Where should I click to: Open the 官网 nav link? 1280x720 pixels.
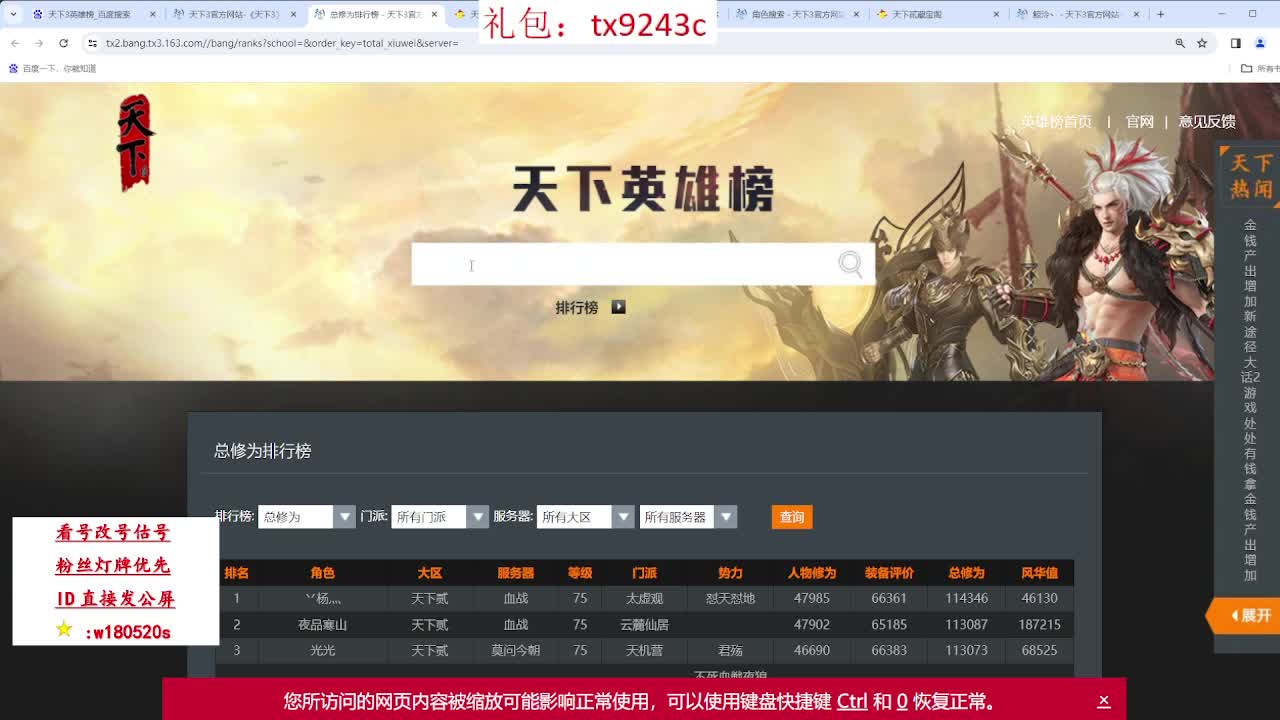click(x=1140, y=121)
